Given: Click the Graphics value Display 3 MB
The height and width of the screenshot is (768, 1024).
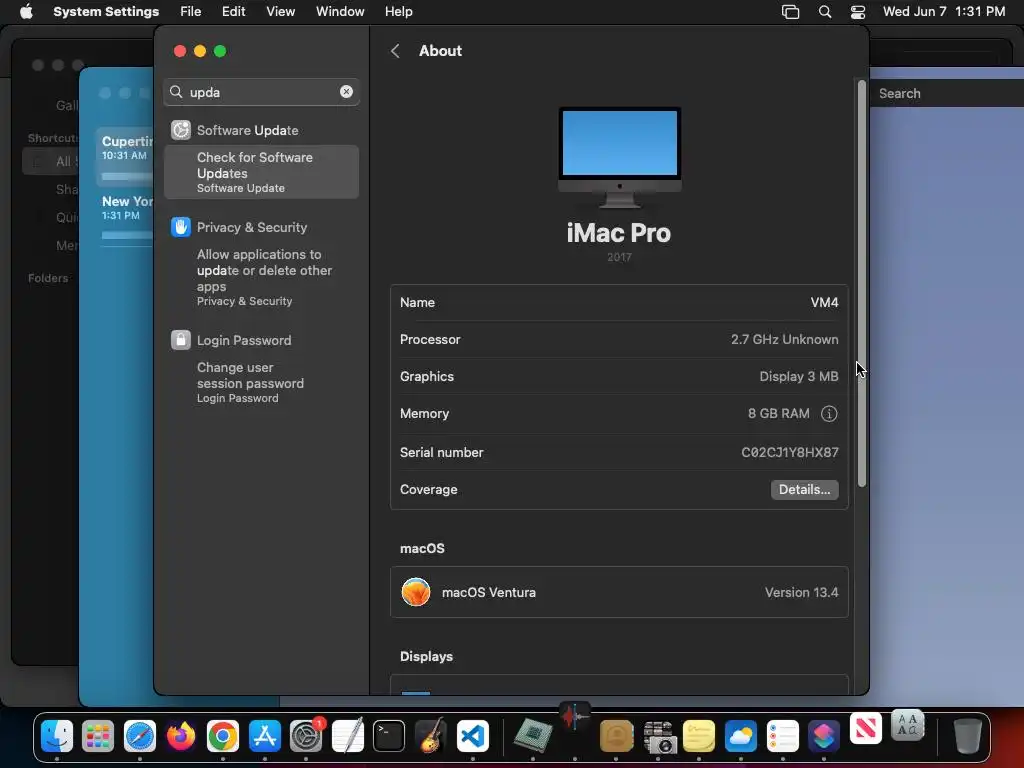Looking at the screenshot, I should pyautogui.click(x=799, y=377).
